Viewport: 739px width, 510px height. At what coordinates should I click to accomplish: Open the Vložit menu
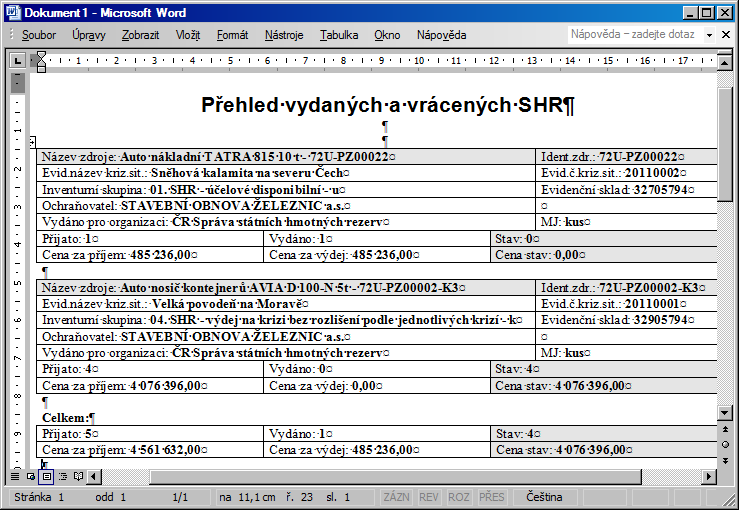(188, 35)
